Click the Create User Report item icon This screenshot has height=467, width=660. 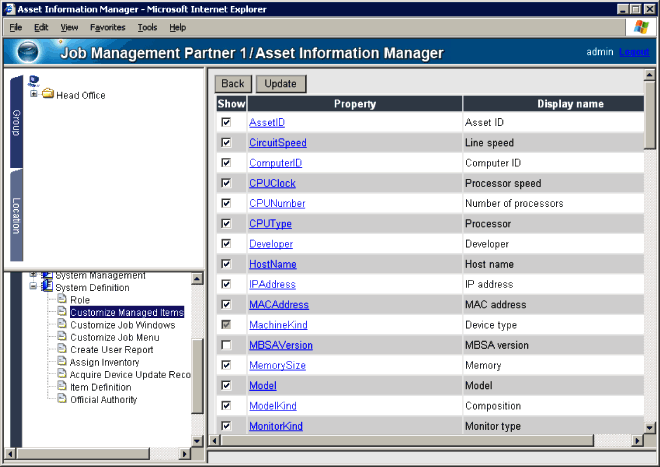62,350
